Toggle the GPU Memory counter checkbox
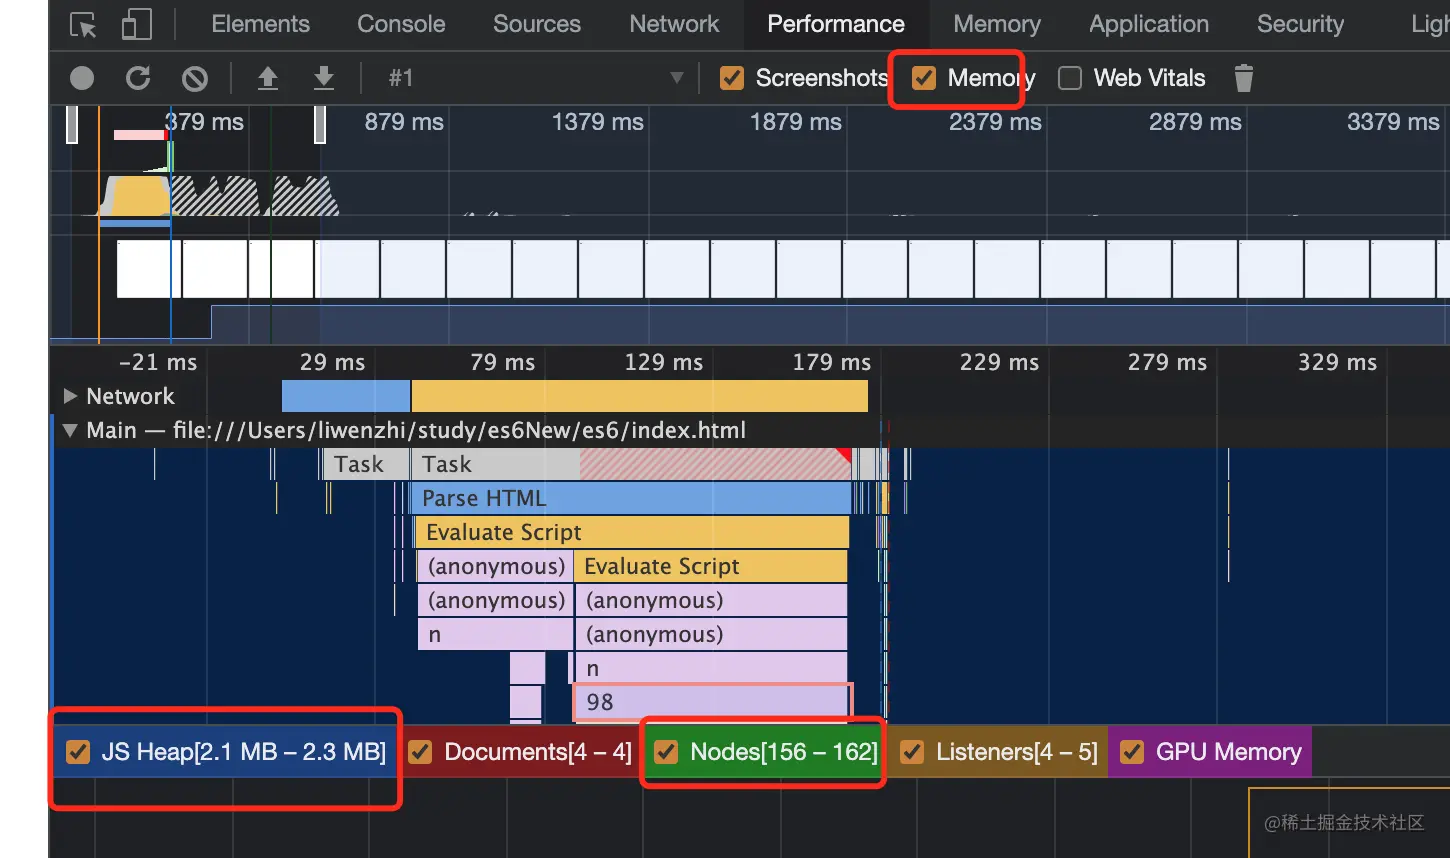Viewport: 1450px width, 858px height. [x=1132, y=752]
